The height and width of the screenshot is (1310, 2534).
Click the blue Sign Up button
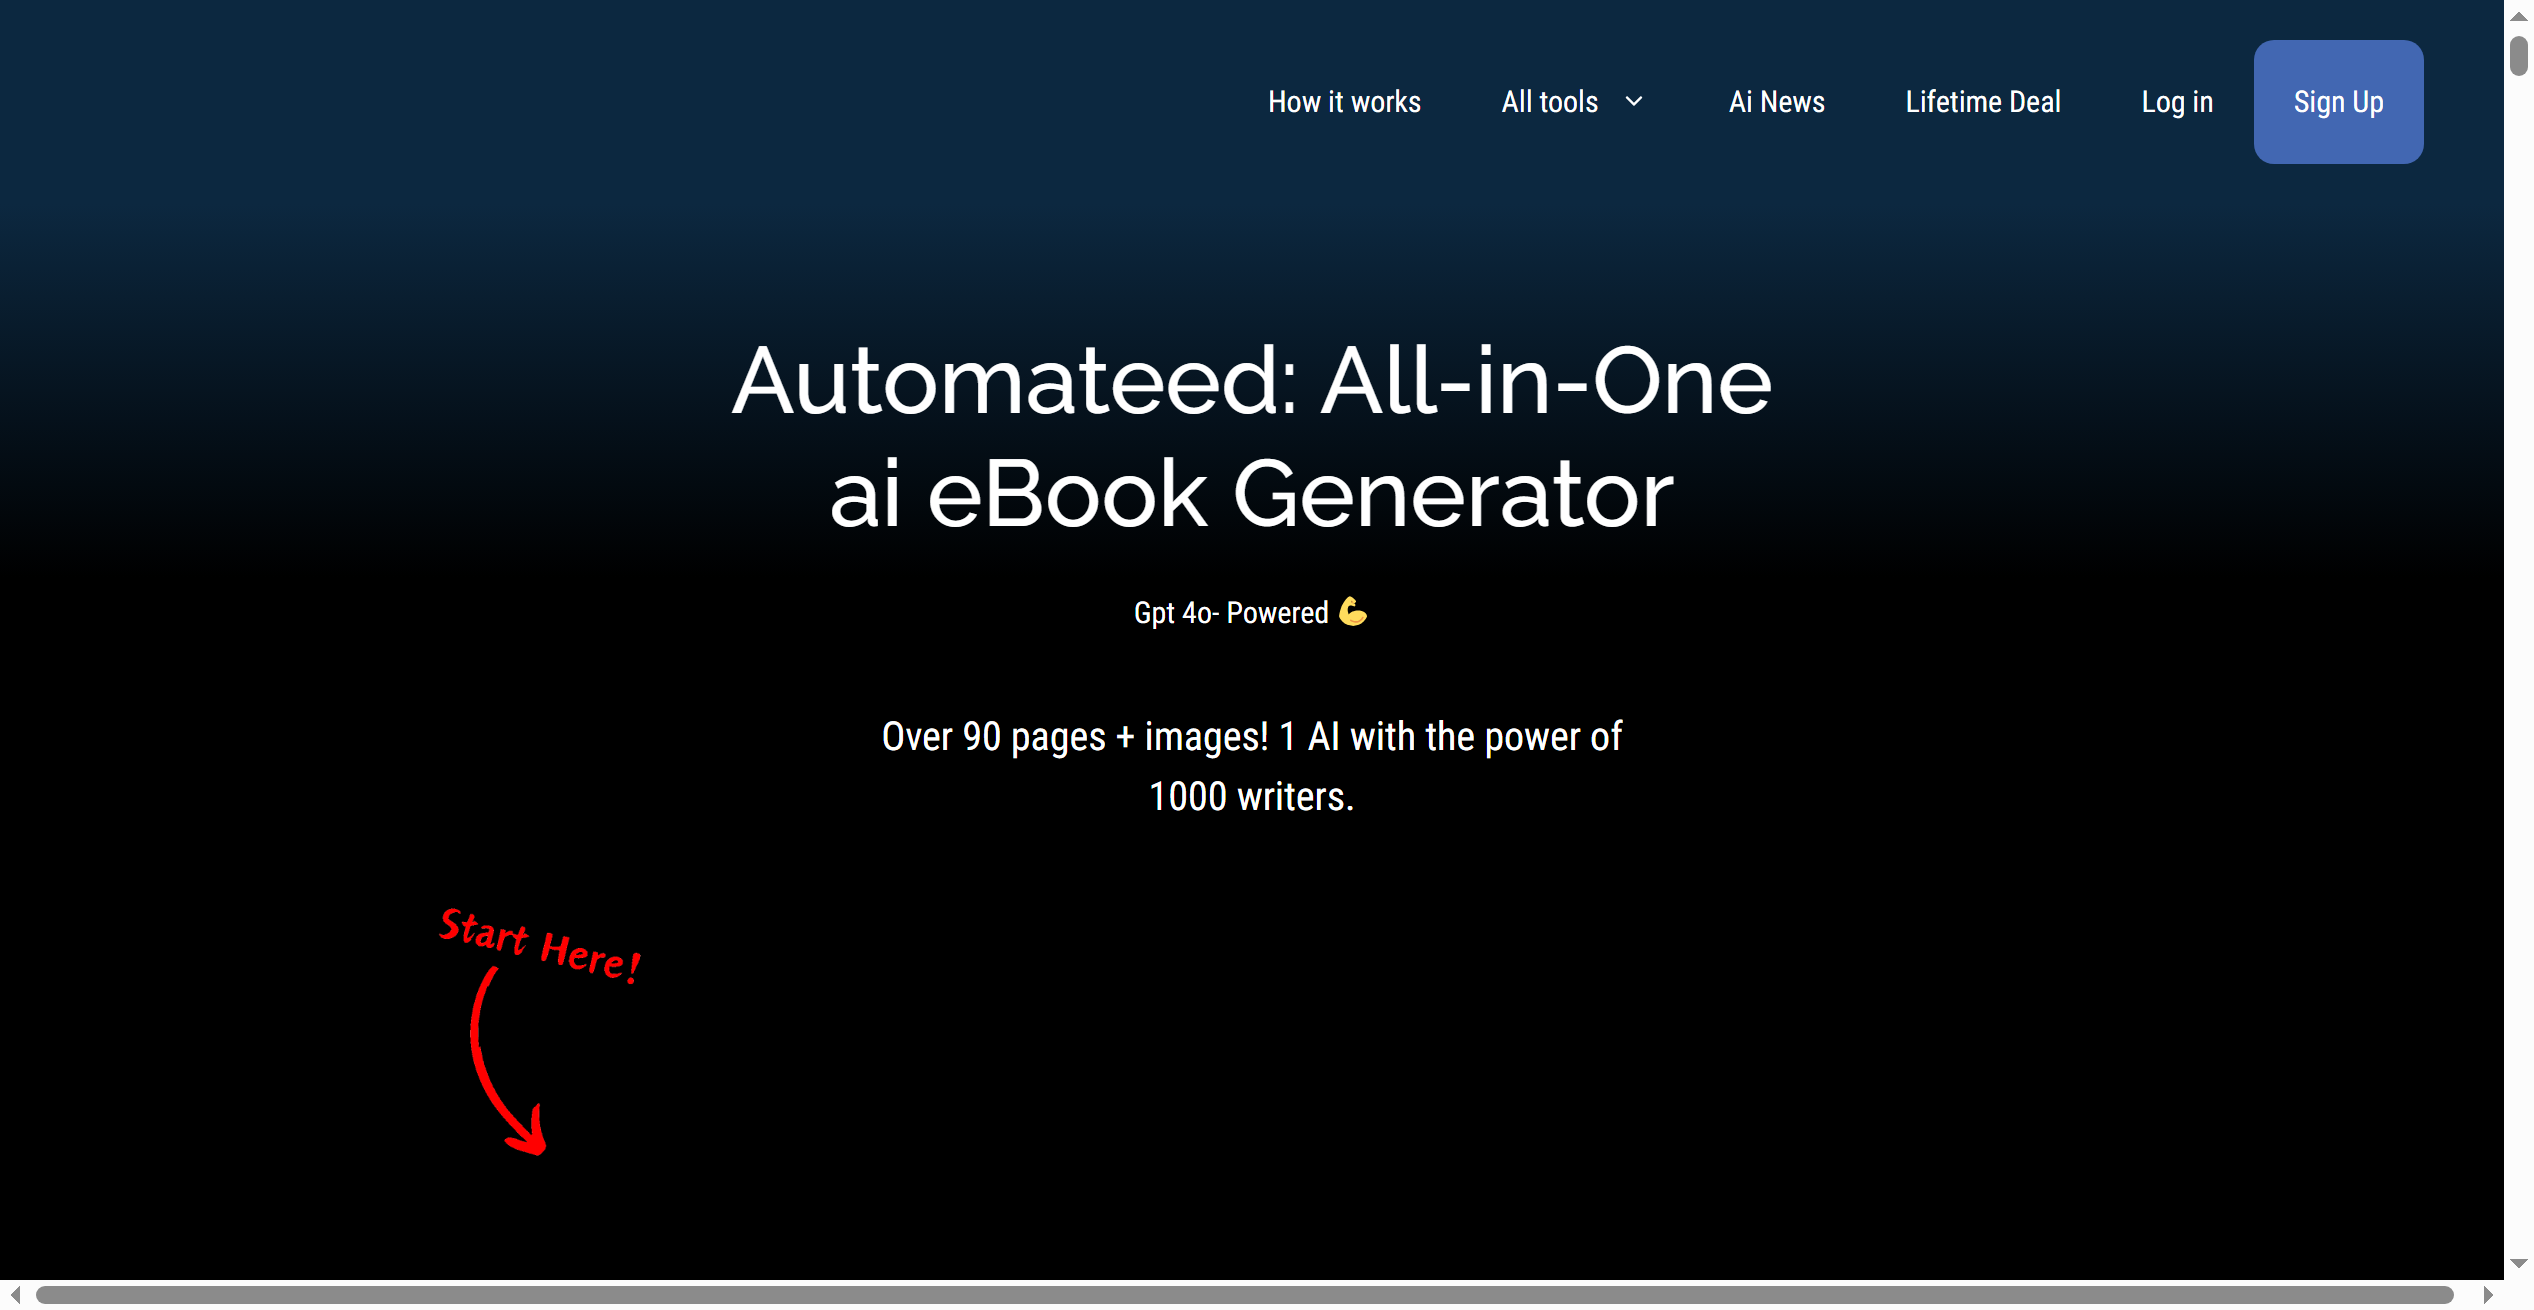2338,102
